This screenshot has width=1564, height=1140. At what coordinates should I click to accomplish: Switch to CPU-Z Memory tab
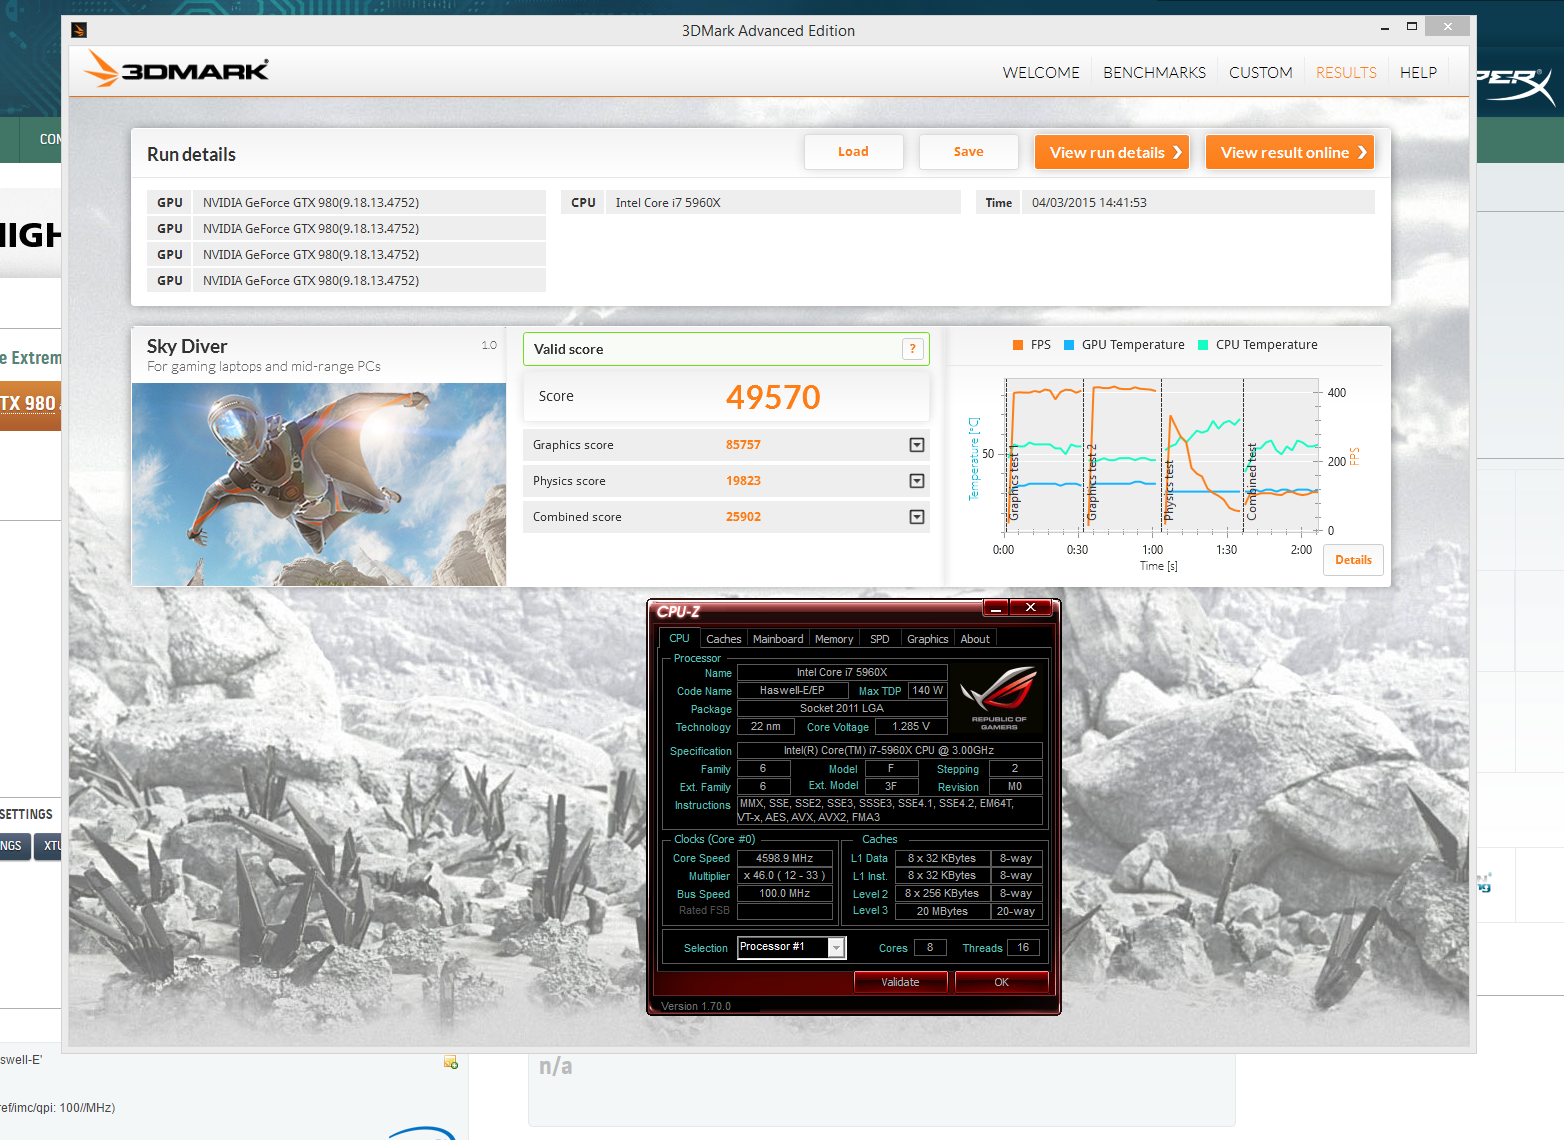click(x=834, y=639)
